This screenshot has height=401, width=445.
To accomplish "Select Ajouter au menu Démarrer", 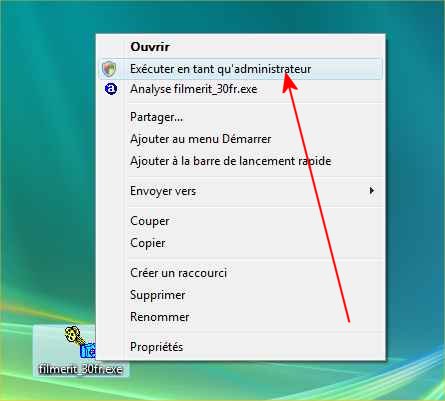I will pos(200,139).
